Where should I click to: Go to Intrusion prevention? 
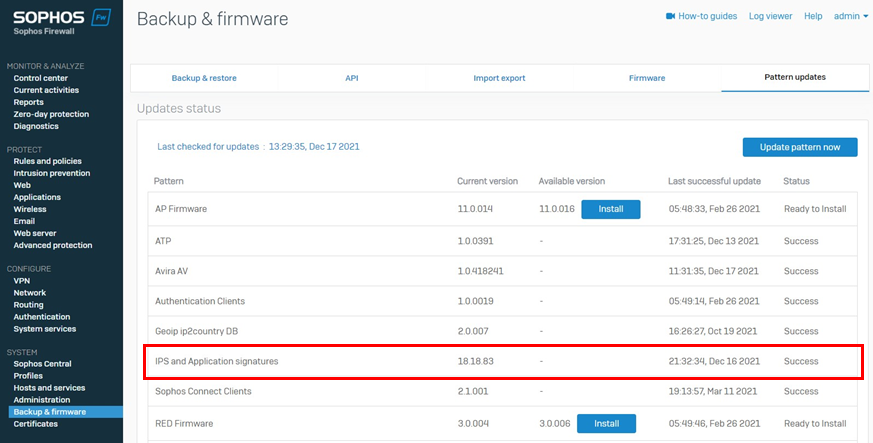[52, 173]
